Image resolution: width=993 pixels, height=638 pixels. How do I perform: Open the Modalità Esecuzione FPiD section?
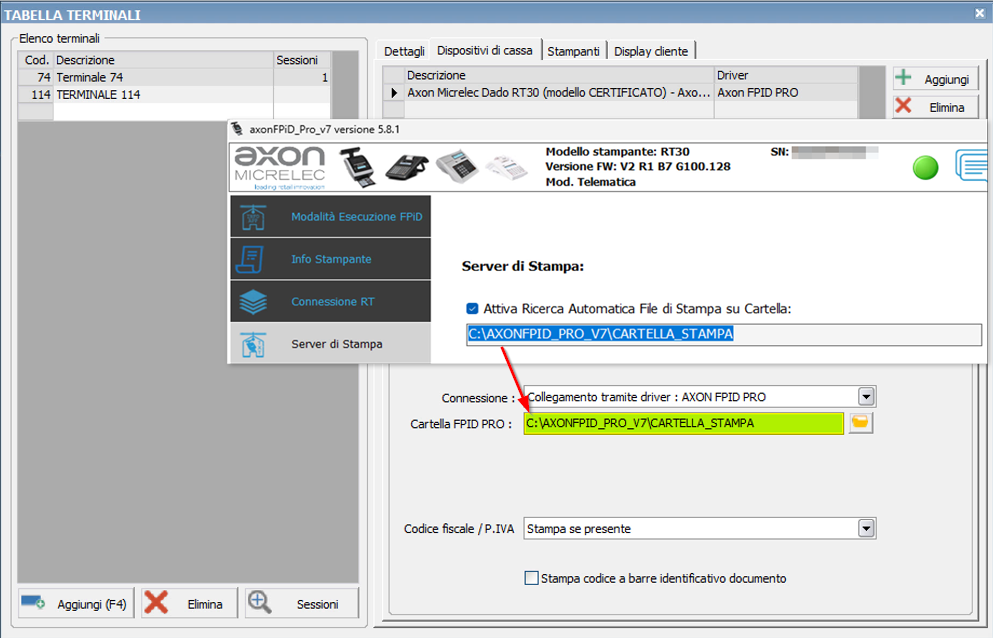coord(330,217)
